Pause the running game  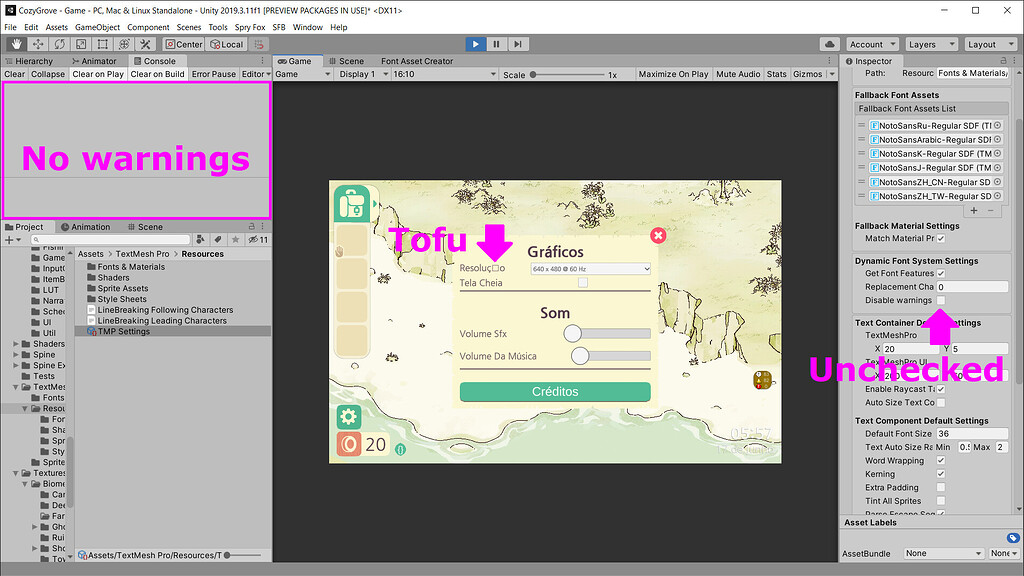pyautogui.click(x=495, y=43)
